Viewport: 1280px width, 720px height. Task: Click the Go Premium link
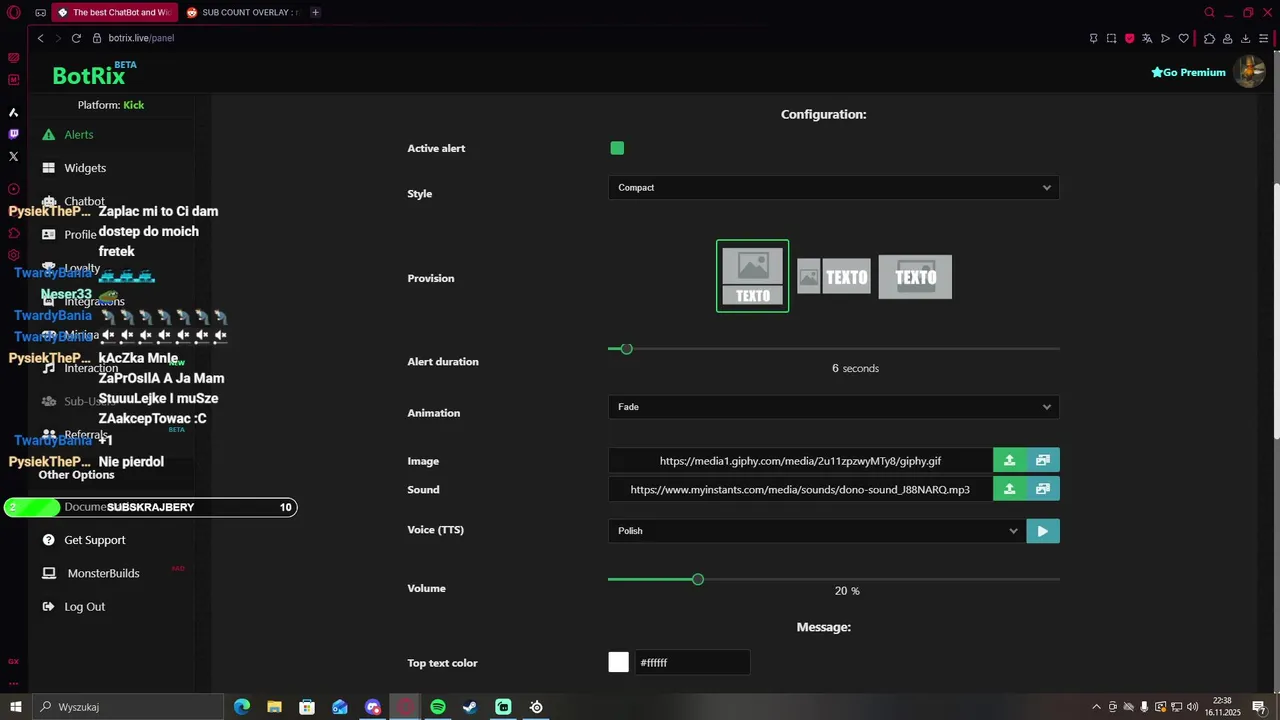point(1188,72)
